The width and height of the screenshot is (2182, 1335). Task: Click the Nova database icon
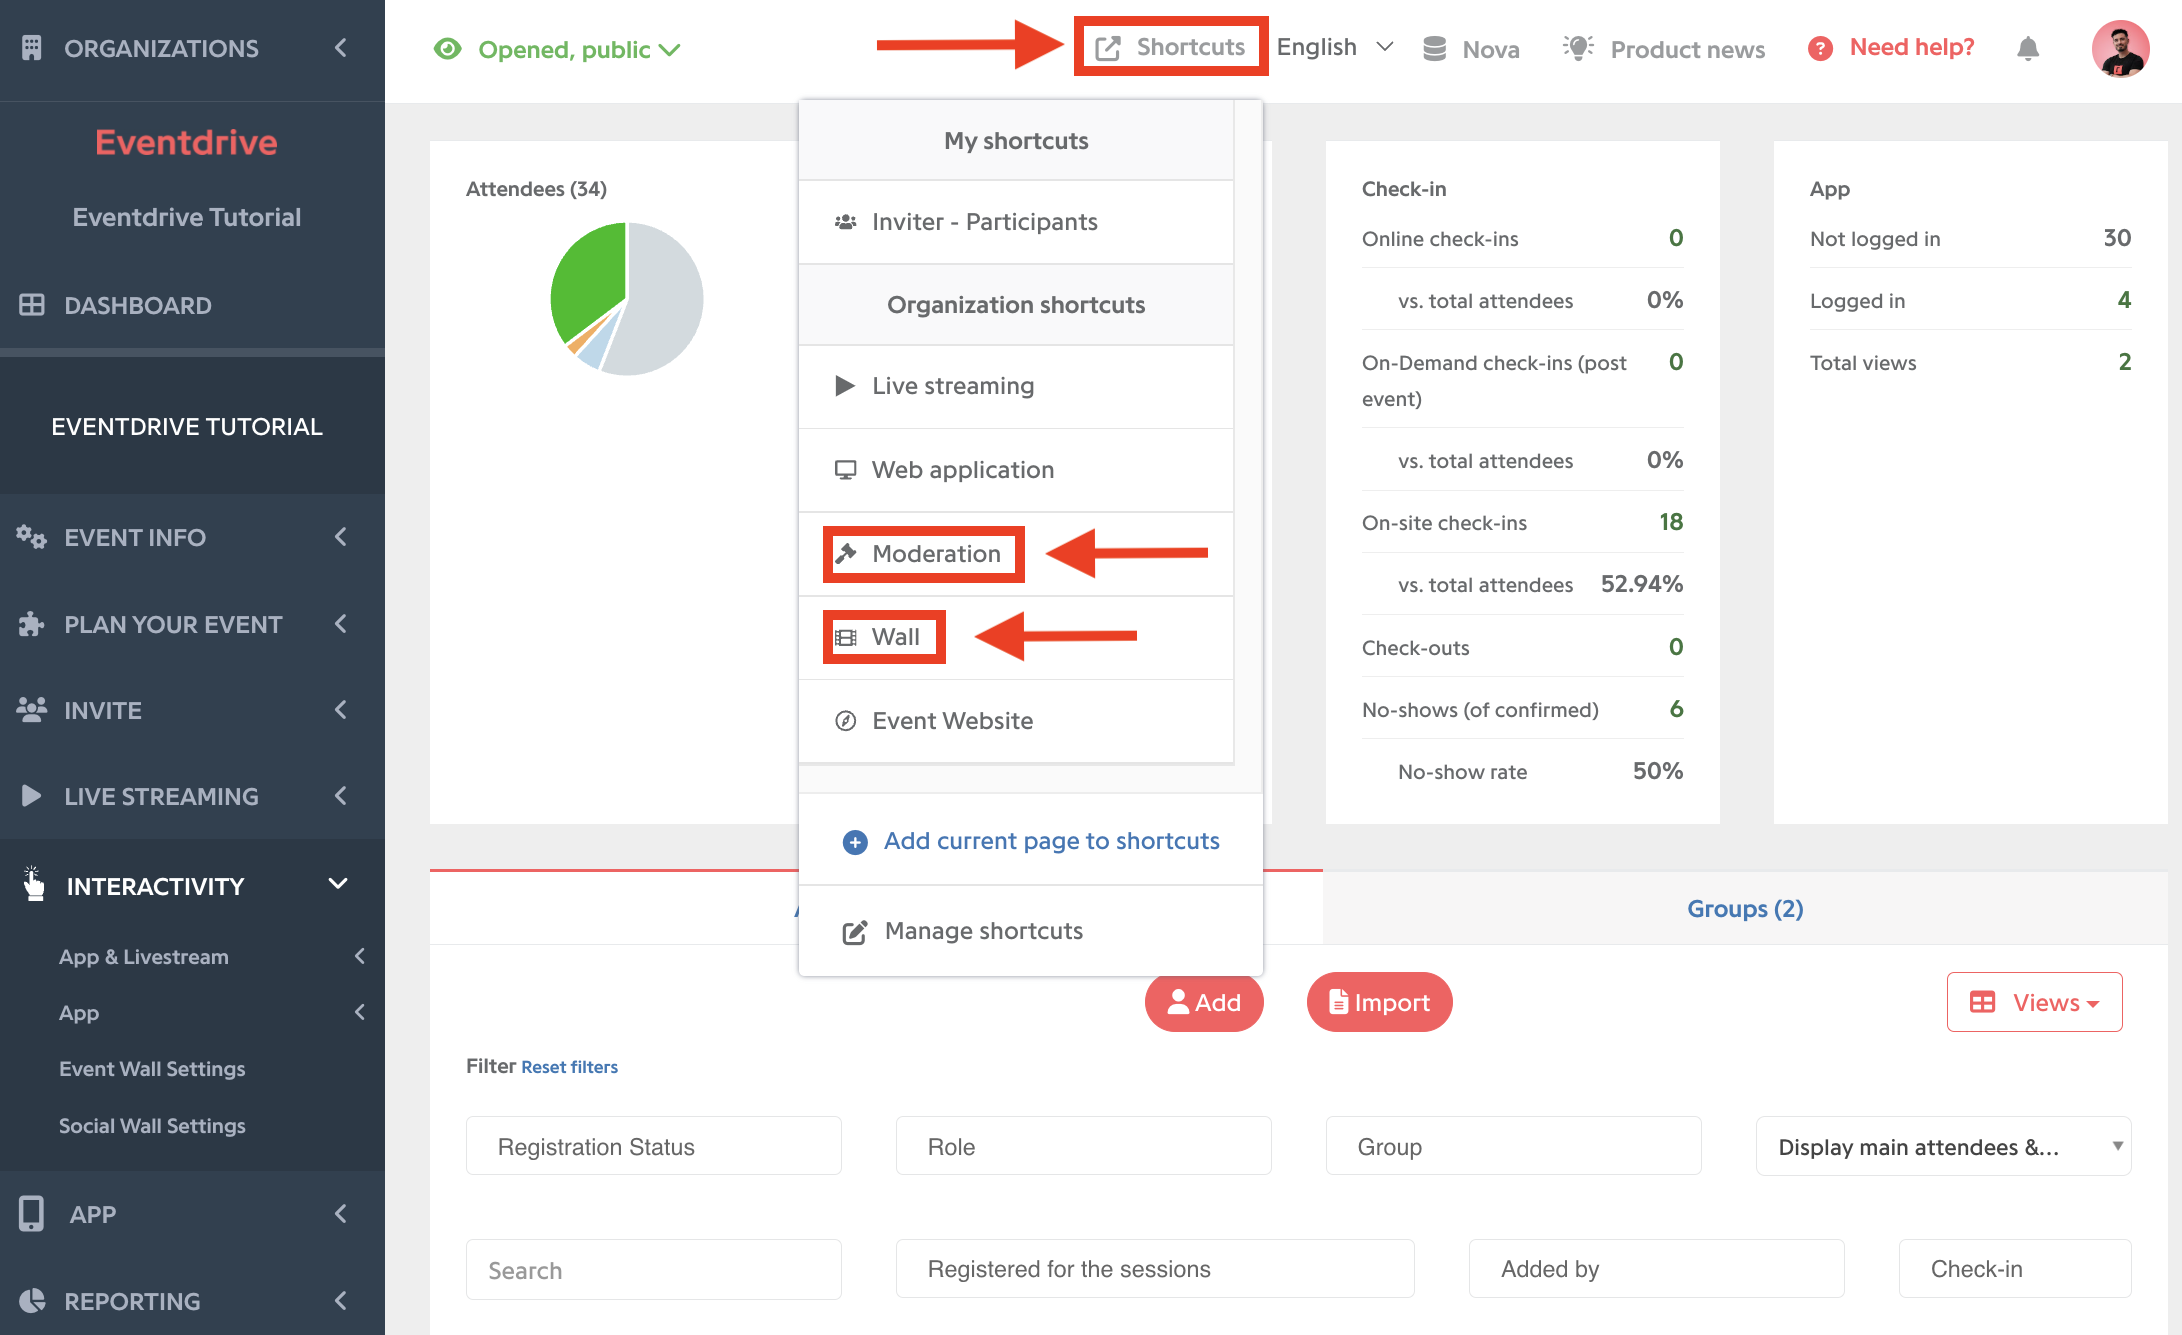click(1434, 49)
